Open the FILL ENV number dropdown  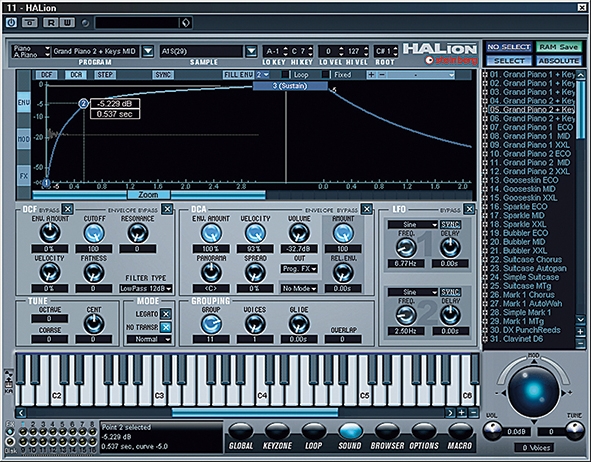pos(263,75)
